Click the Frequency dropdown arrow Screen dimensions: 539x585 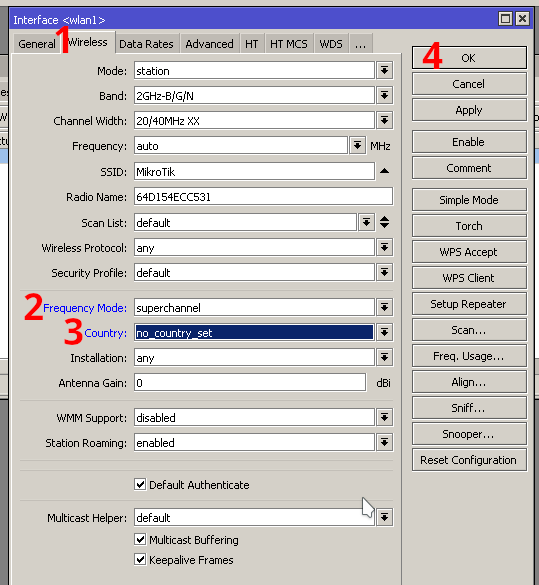pos(357,146)
